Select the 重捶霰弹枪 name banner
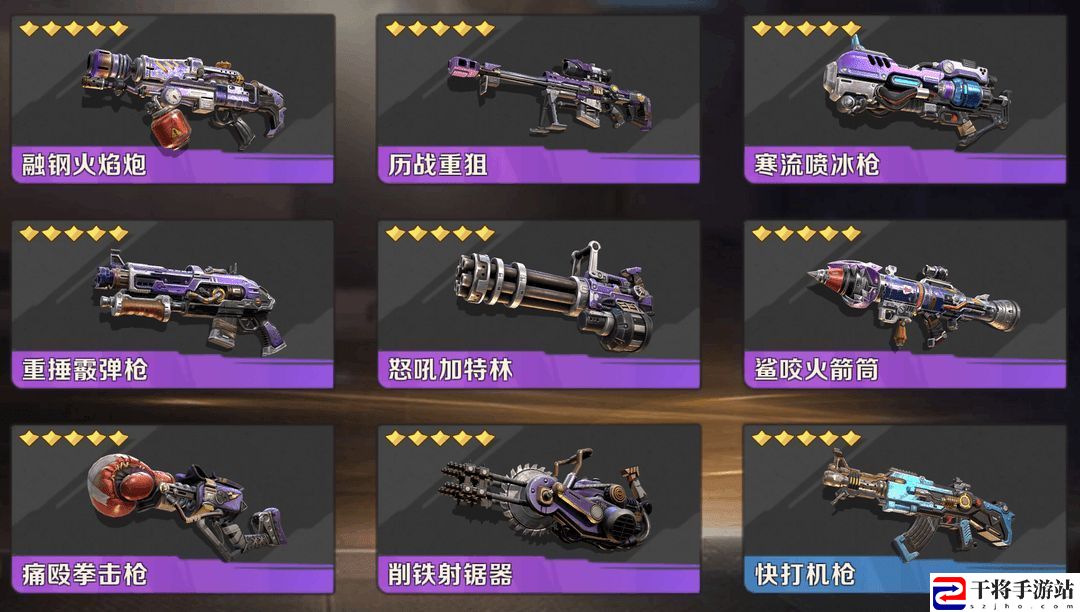 point(173,370)
